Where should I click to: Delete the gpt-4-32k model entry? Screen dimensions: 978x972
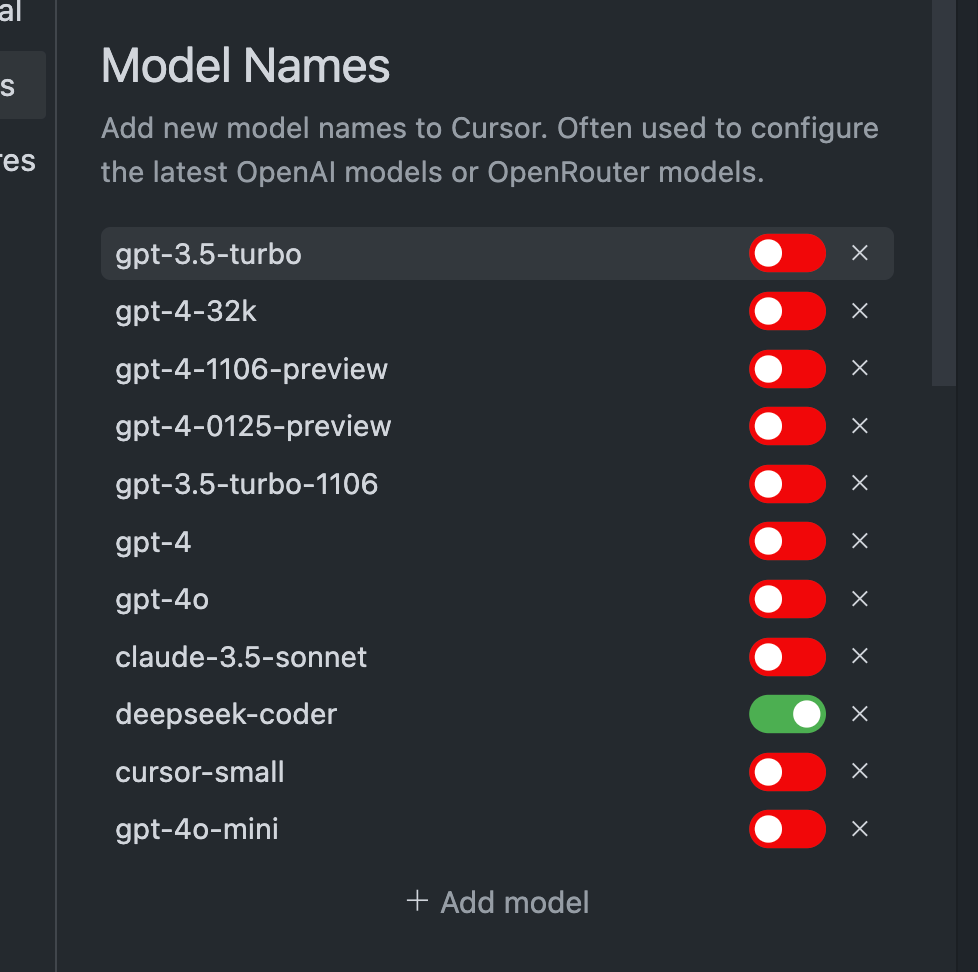(x=859, y=312)
